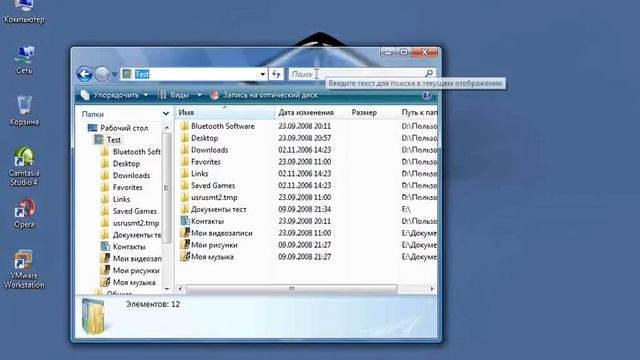Select Контакты in the folder tree
Screen dimensions: 640x360
click(123, 247)
